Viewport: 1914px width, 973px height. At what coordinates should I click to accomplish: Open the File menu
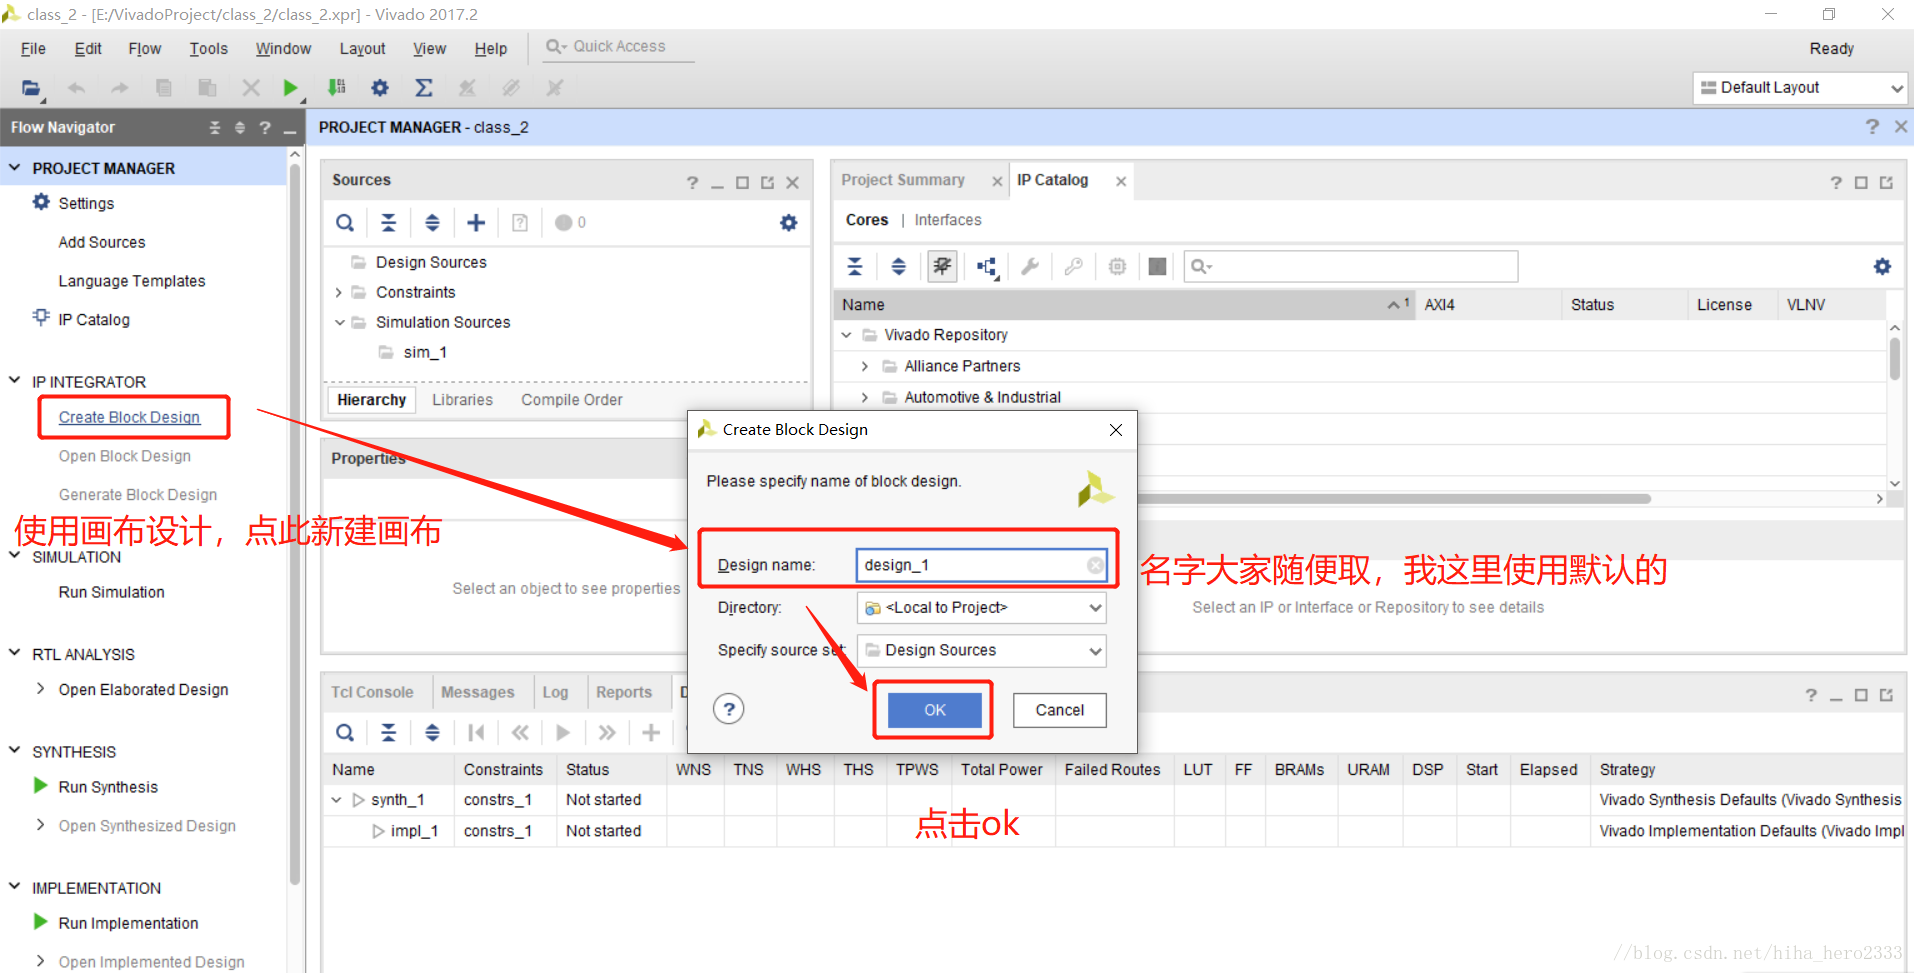33,49
